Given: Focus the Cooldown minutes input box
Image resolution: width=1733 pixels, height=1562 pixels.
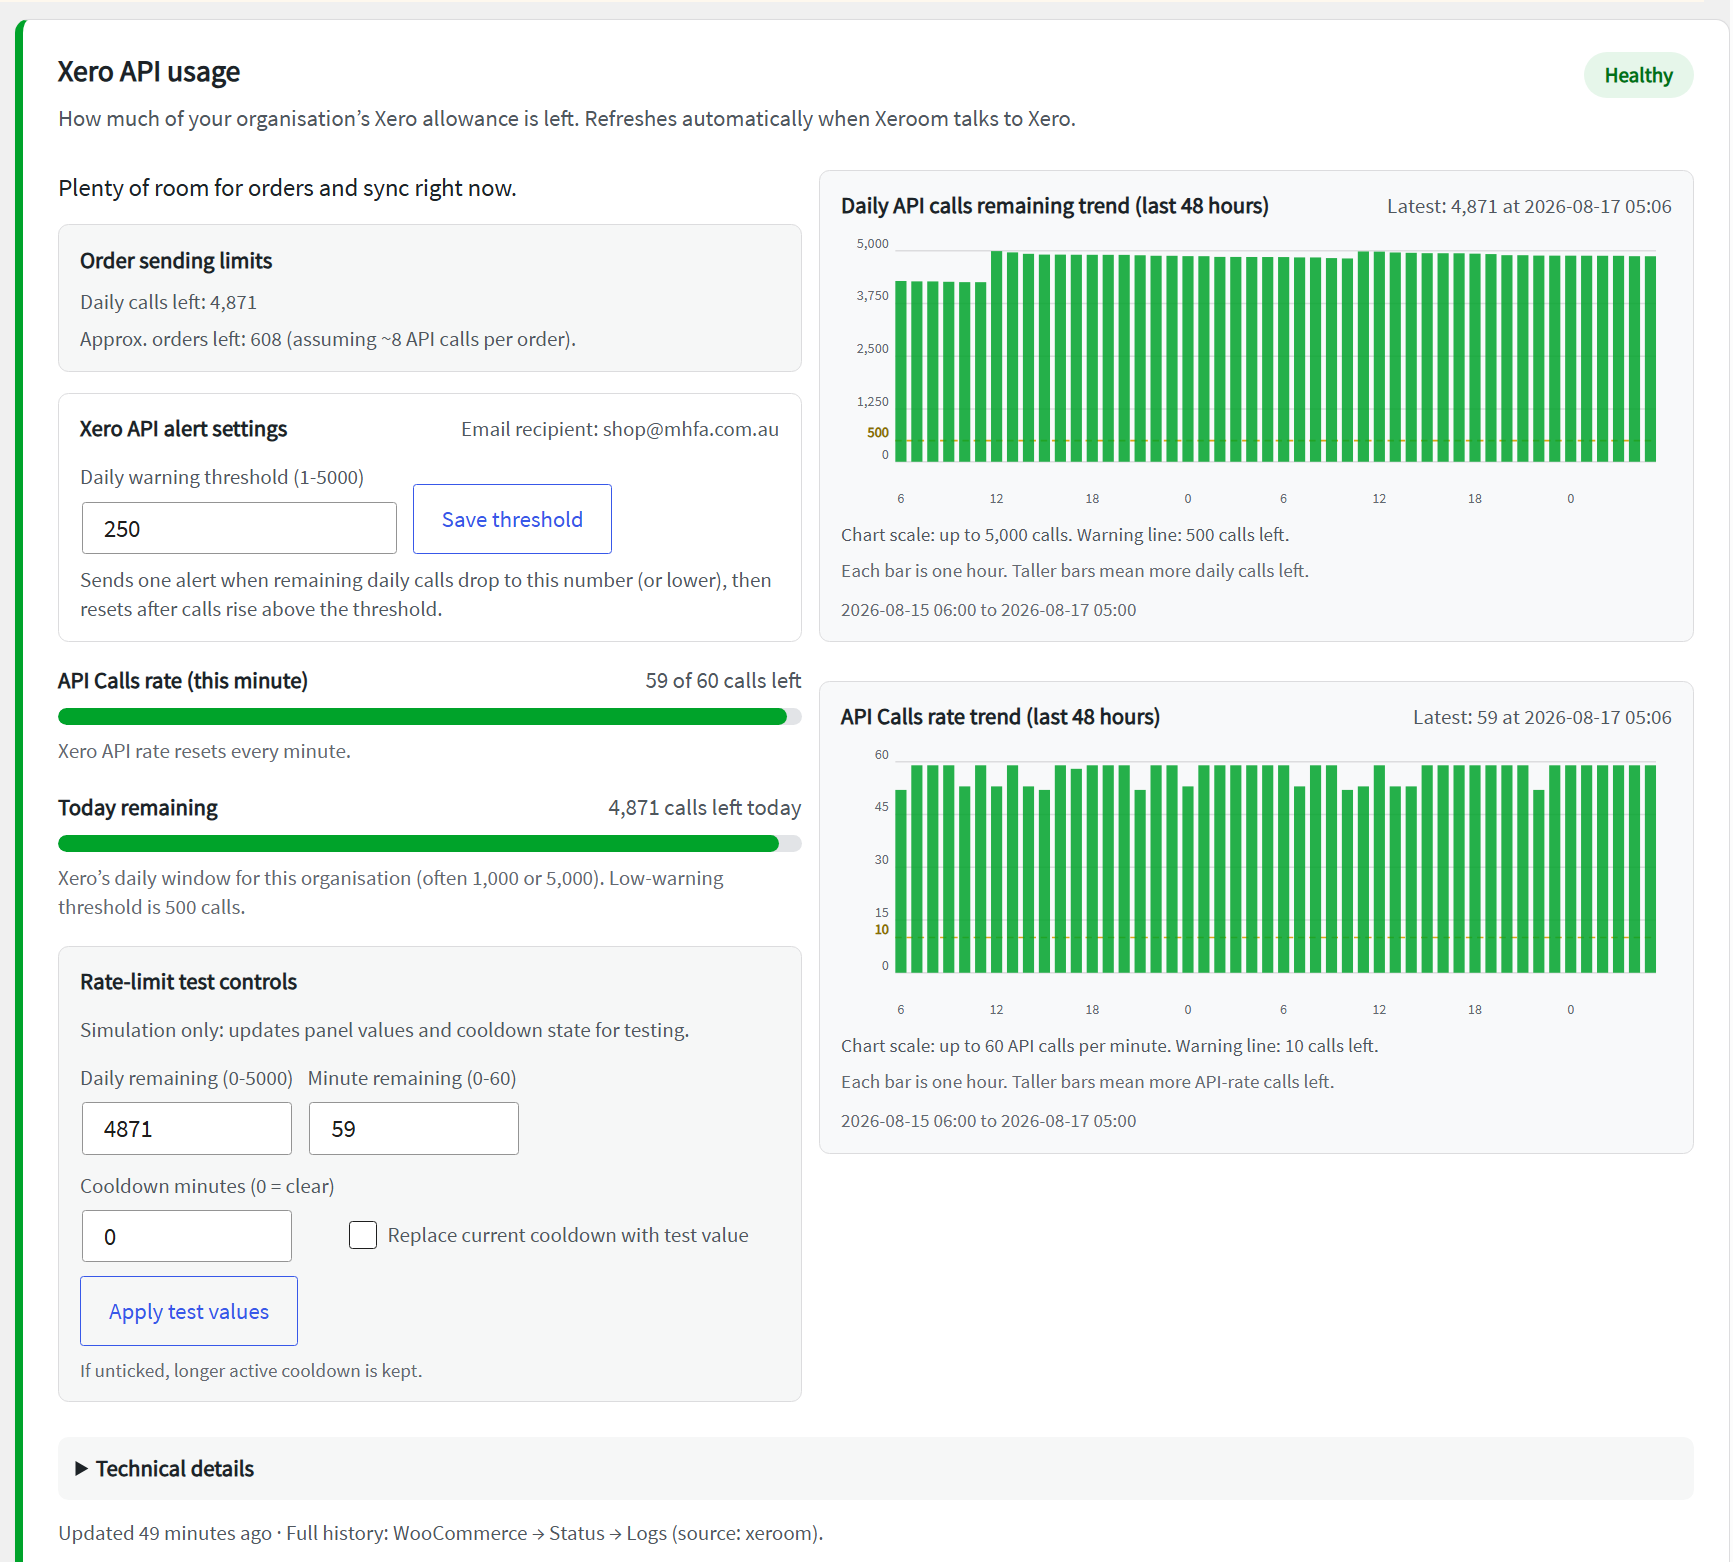Looking at the screenshot, I should click(187, 1236).
